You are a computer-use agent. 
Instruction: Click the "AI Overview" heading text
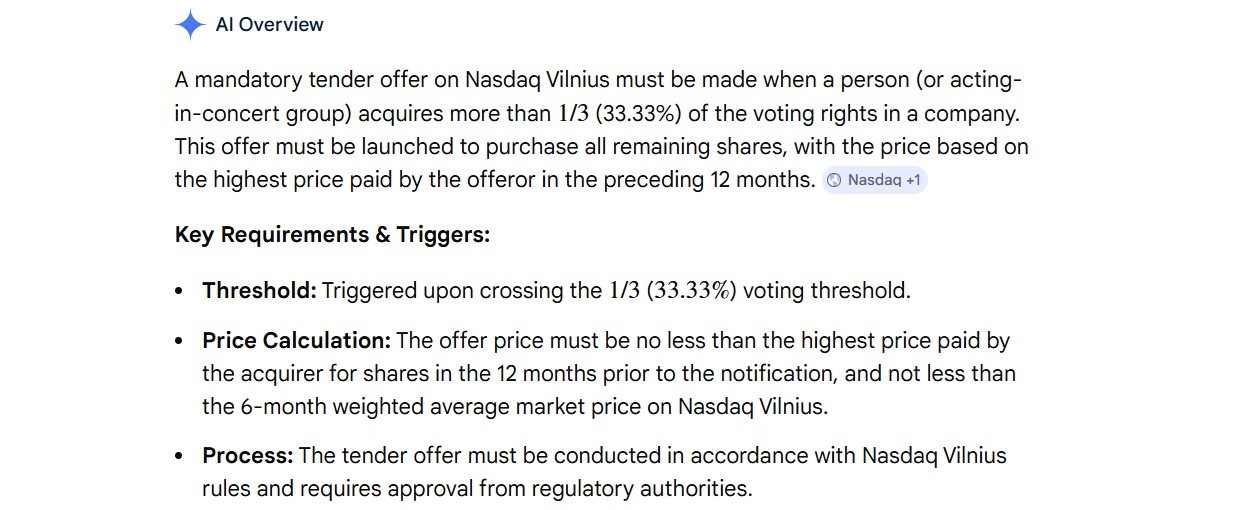[x=270, y=25]
